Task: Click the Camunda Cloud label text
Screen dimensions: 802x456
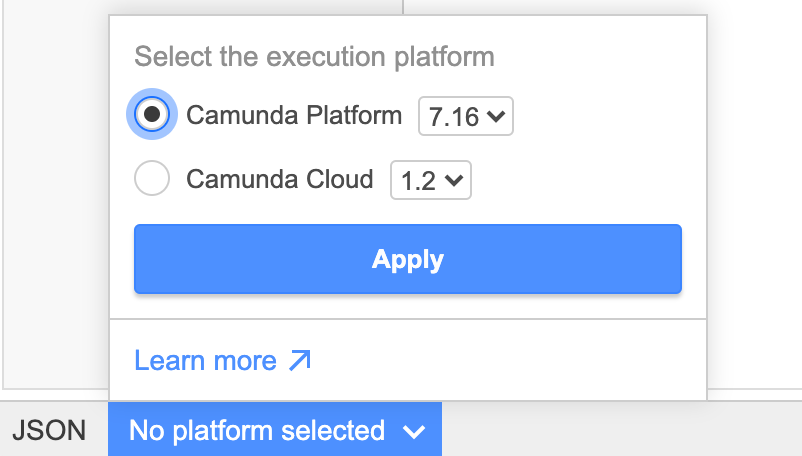Action: coord(280,180)
